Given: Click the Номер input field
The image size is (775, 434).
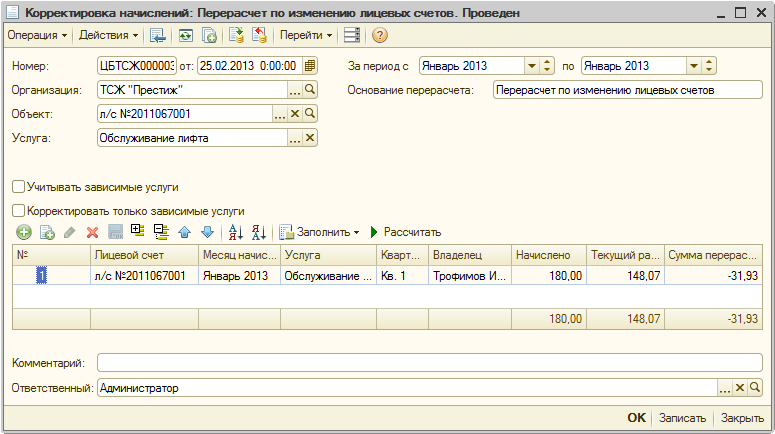Looking at the screenshot, I should pos(137,66).
